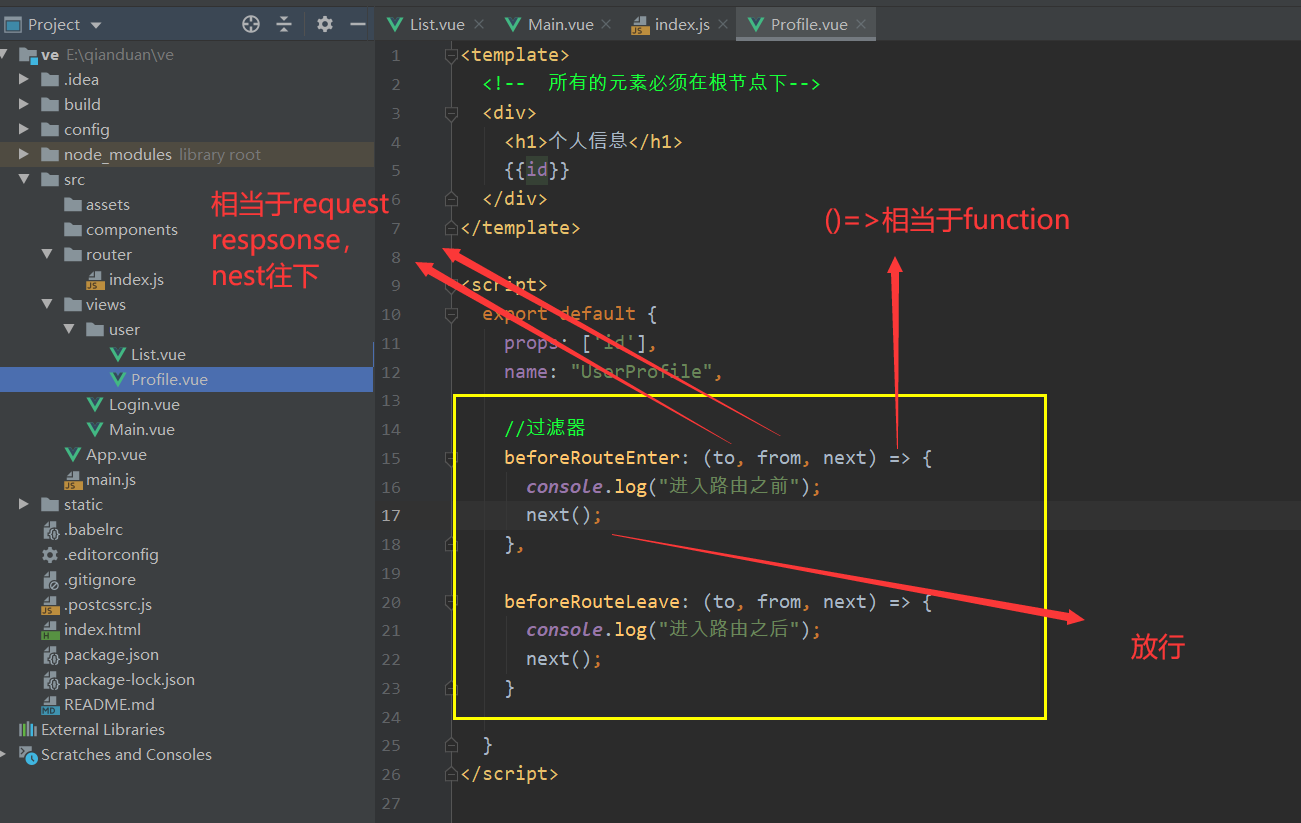Close the List.vue tab
This screenshot has height=823, width=1301.
(x=479, y=24)
